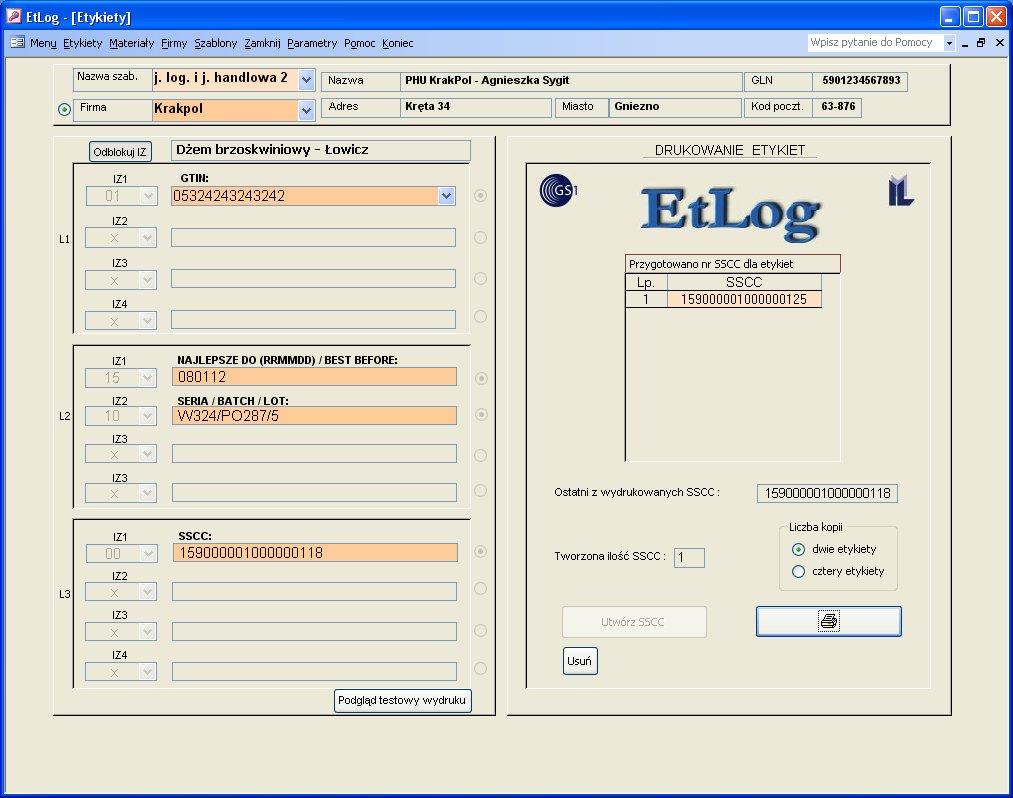Toggle the radio next to the SSCC field
Viewport: 1013px width, 798px height.
coord(481,551)
